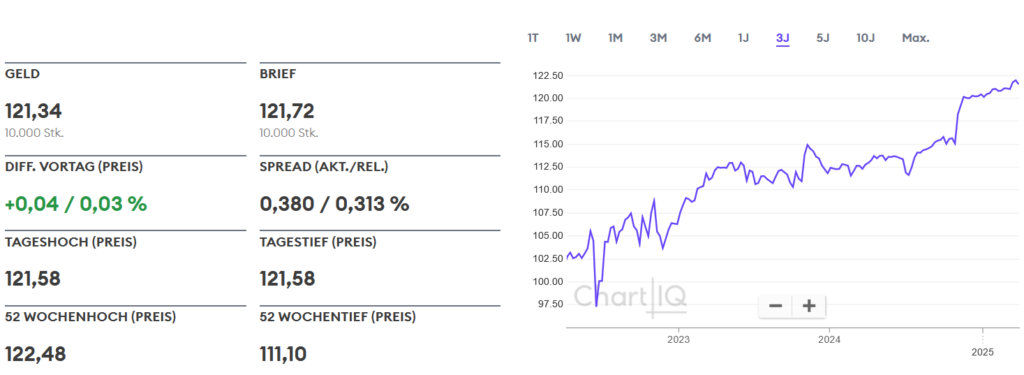Viewport: 1024px width, 375px height.
Task: Choose the active 3J time range
Action: pyautogui.click(x=783, y=38)
